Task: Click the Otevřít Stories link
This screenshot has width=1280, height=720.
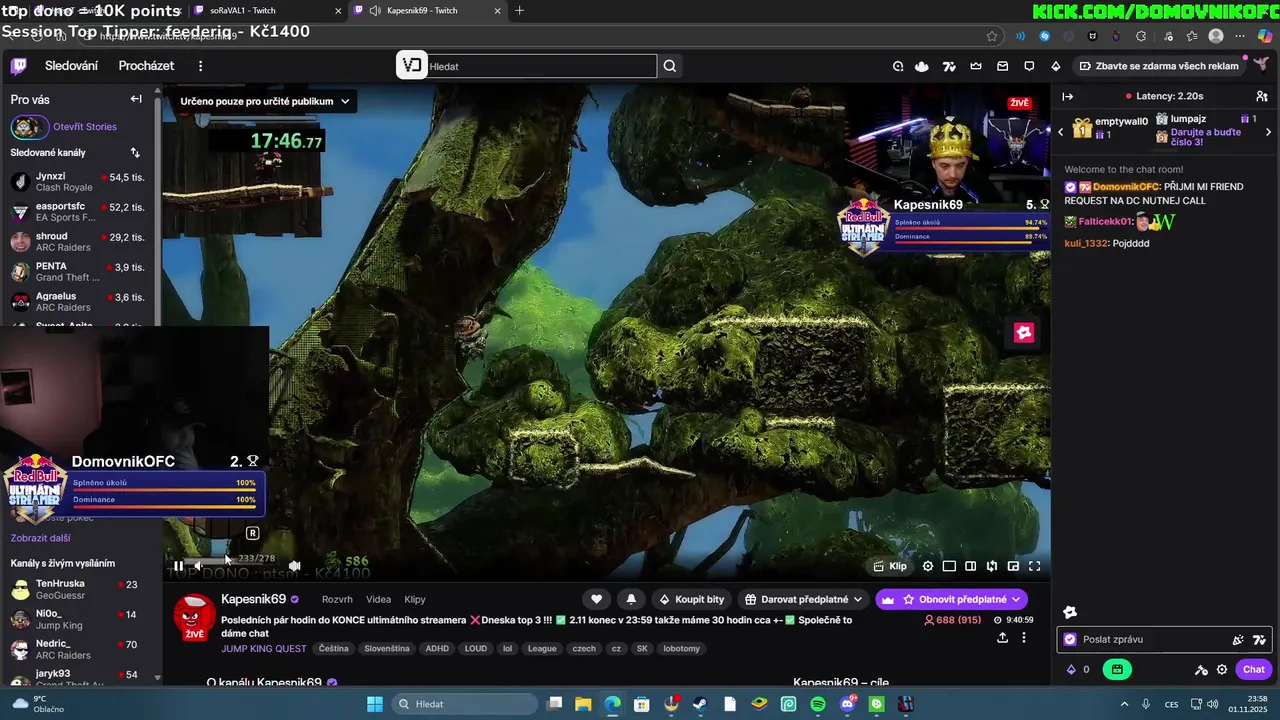Action: pos(85,127)
